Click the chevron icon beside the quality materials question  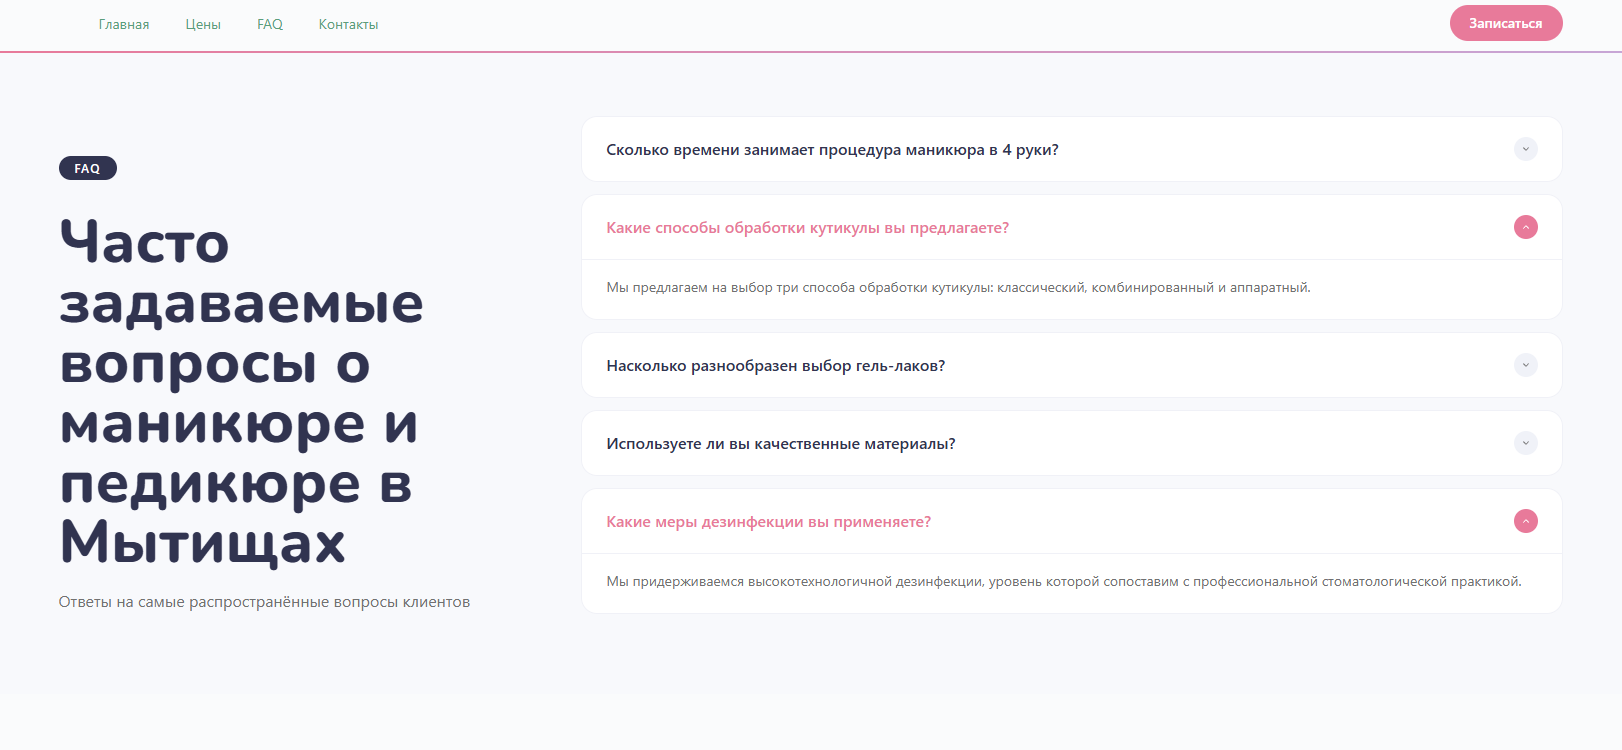1525,443
